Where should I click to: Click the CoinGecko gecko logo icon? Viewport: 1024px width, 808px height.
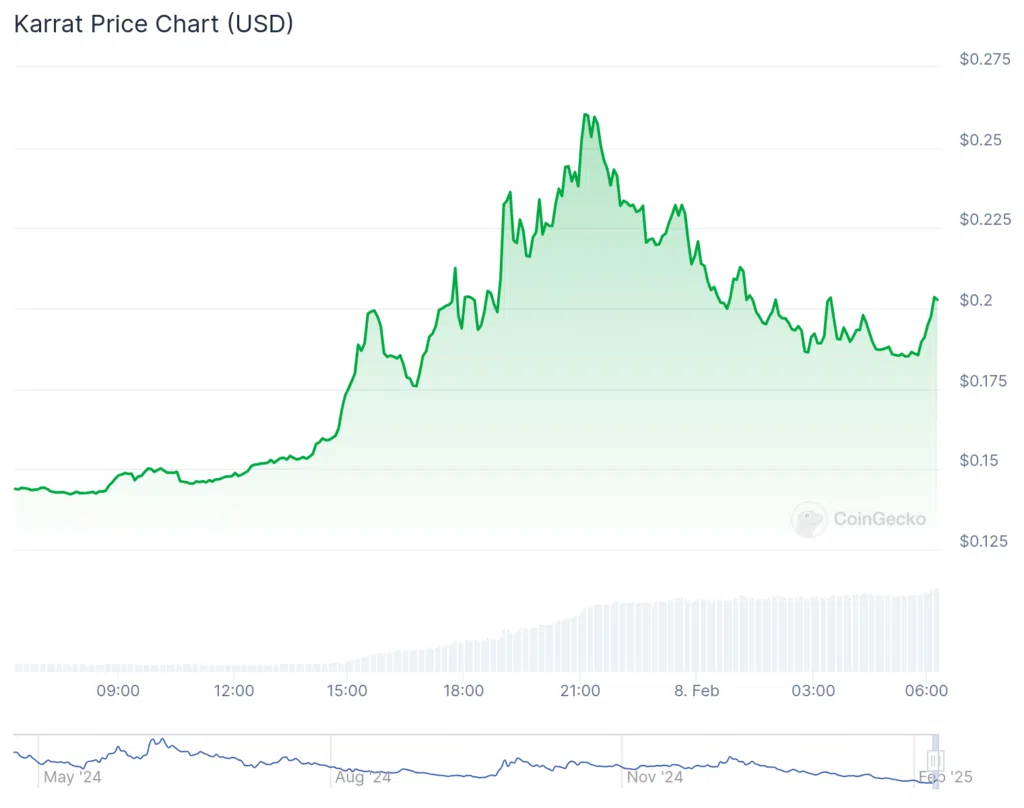[809, 519]
